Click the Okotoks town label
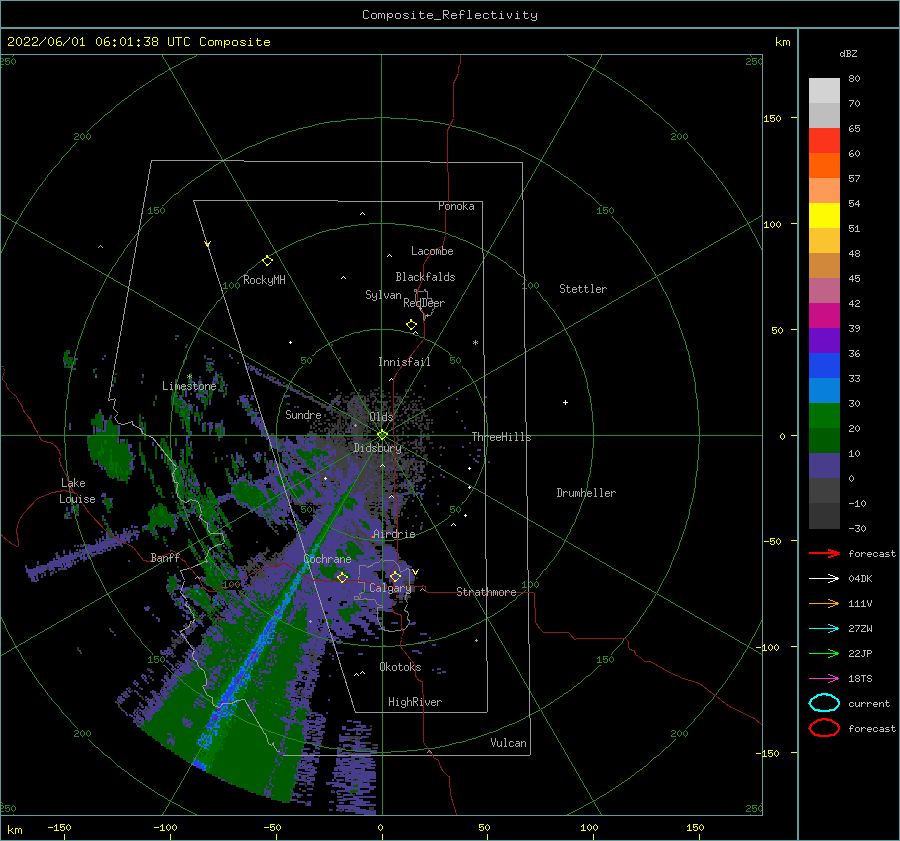900x841 pixels. 400,667
